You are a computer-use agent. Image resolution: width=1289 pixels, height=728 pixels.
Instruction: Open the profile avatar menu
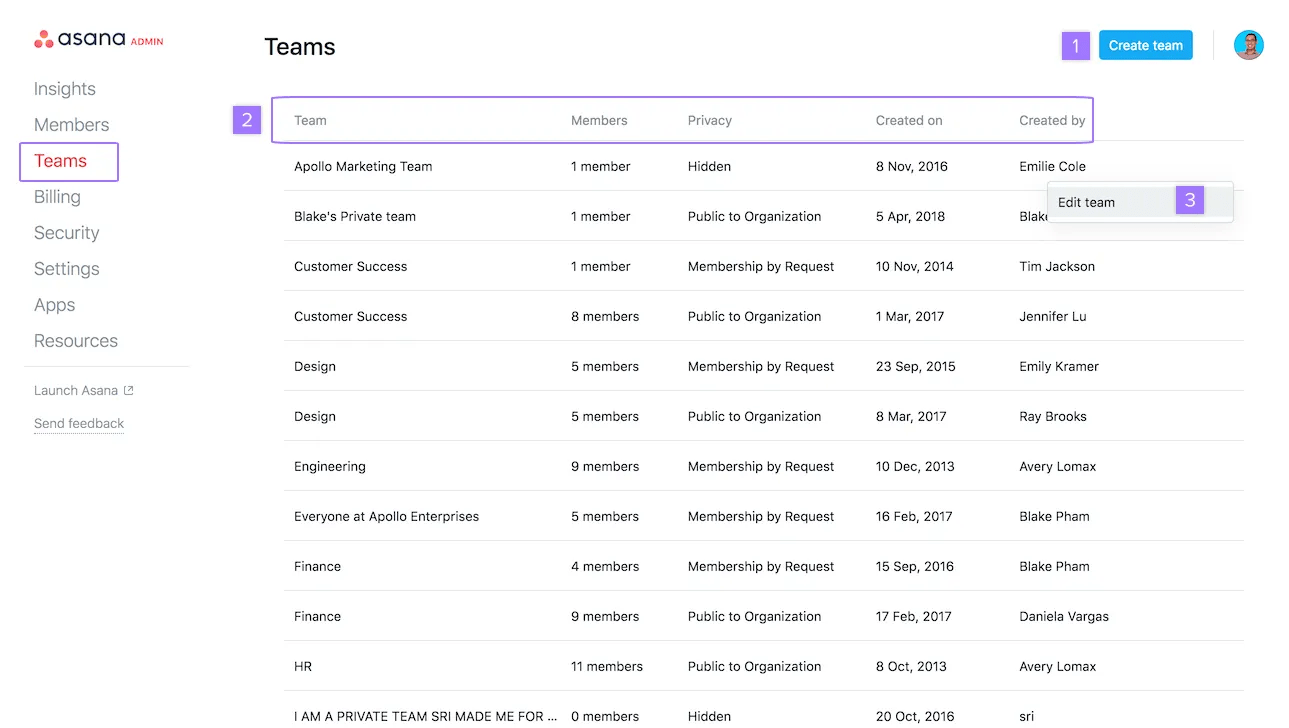pyautogui.click(x=1248, y=44)
